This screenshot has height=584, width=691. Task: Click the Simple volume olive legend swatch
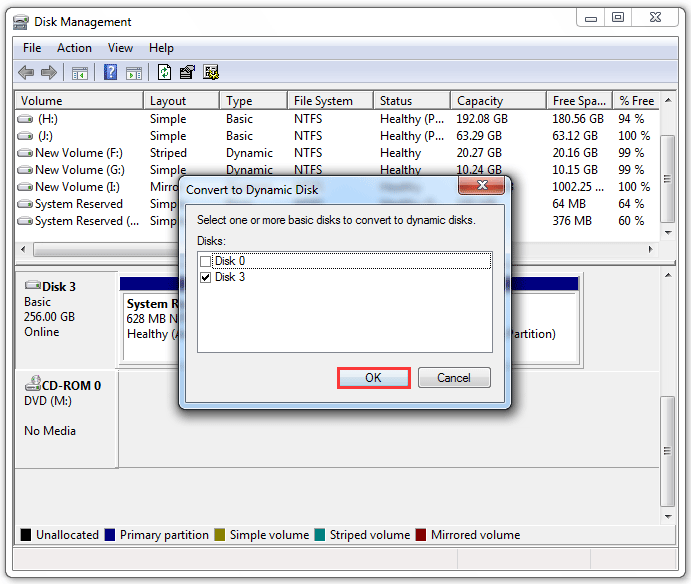[x=219, y=535]
